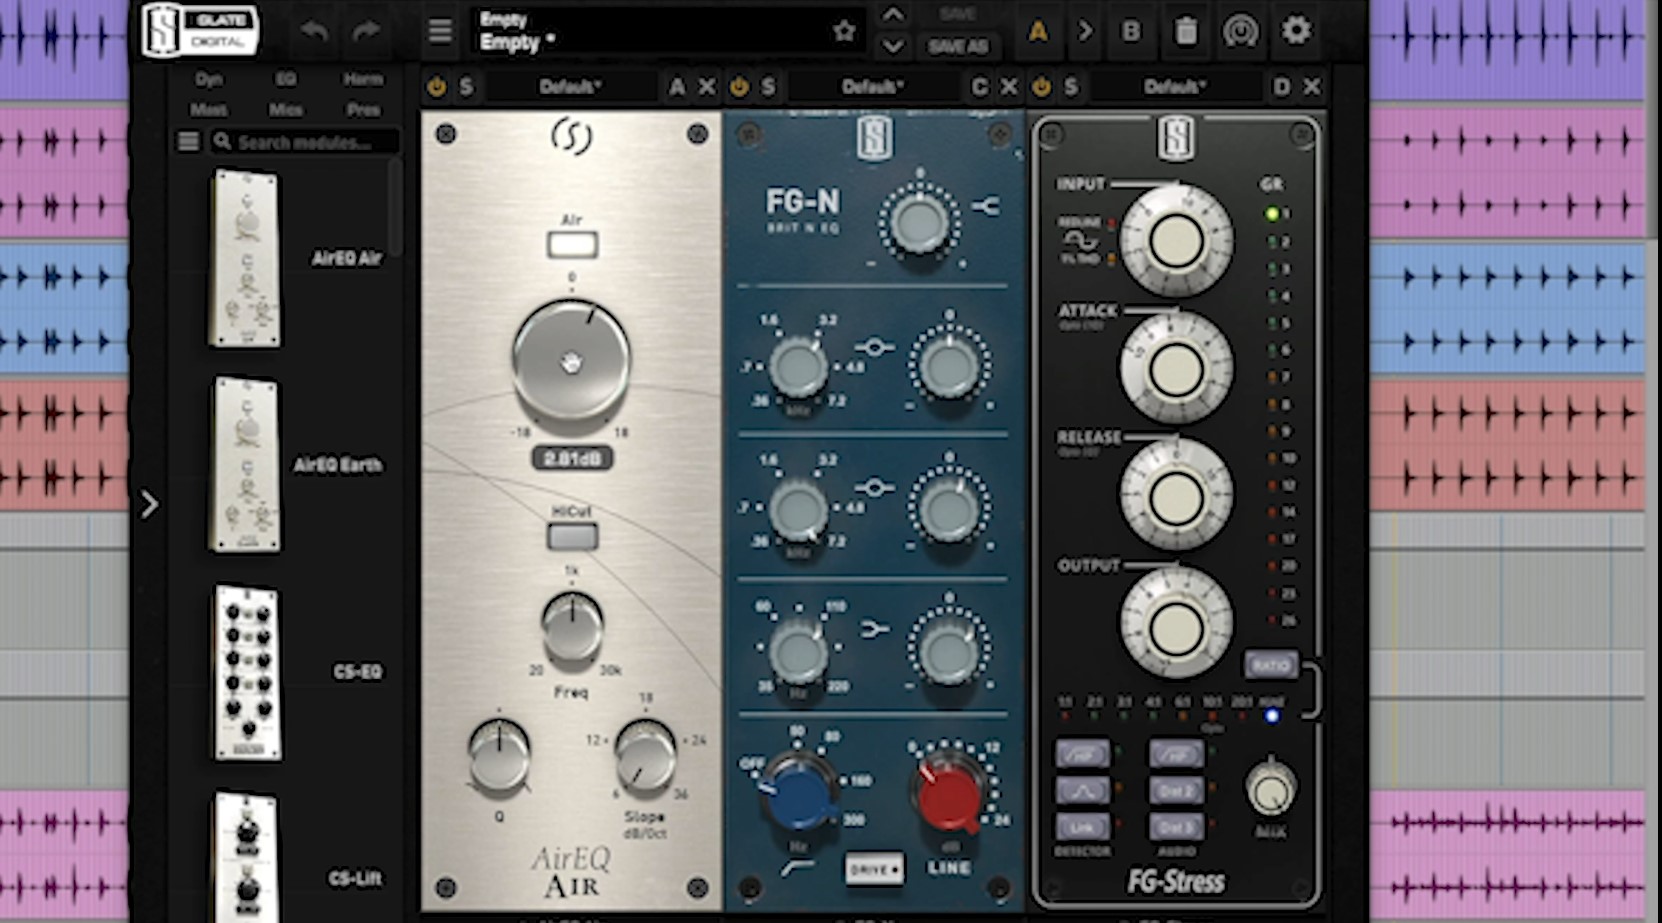
Task: Remove slot C module with X
Action: [x=1009, y=87]
